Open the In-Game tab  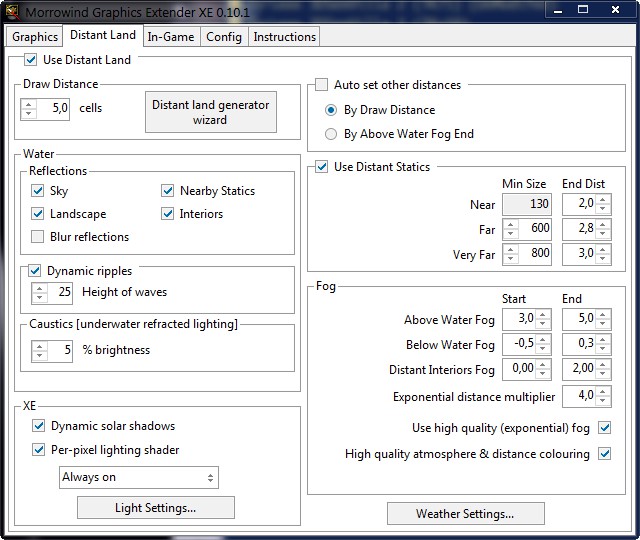click(x=171, y=37)
